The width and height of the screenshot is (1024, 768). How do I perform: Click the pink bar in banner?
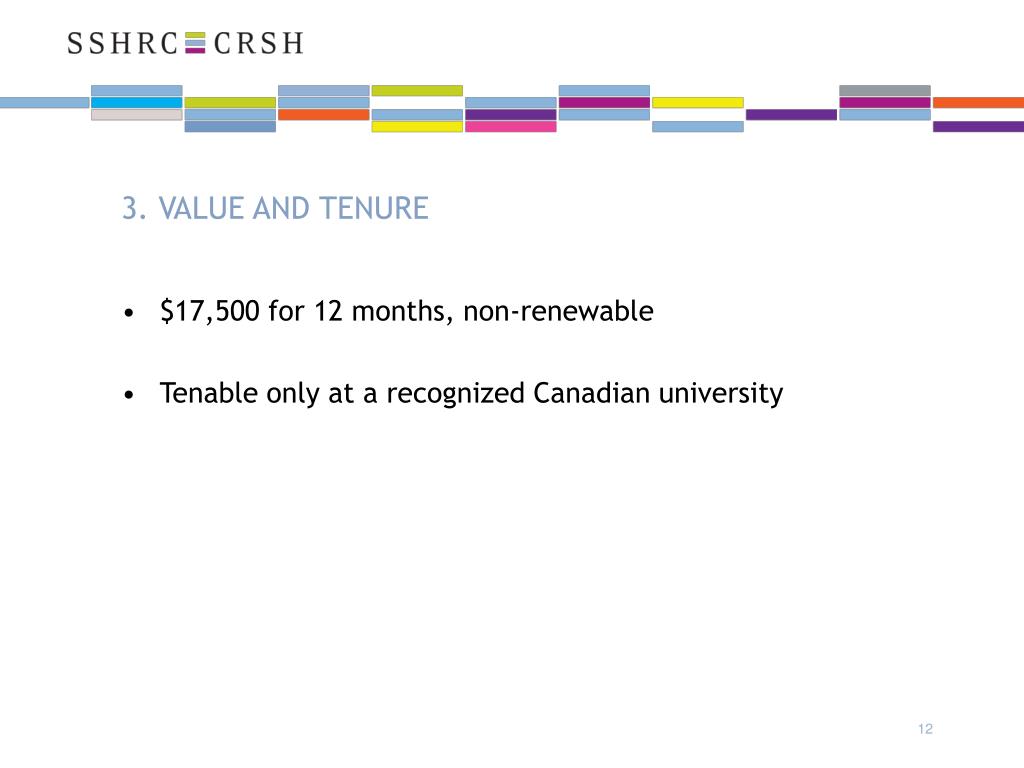[x=511, y=127]
